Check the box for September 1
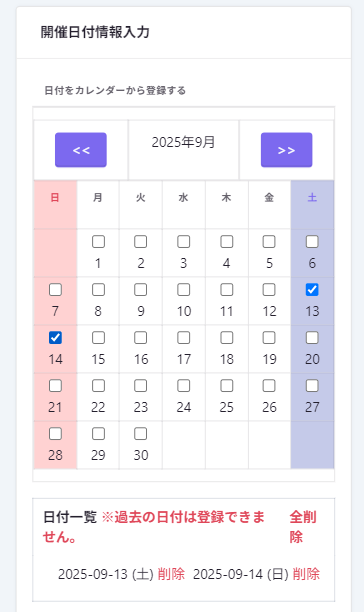364x612 pixels. pyautogui.click(x=98, y=242)
